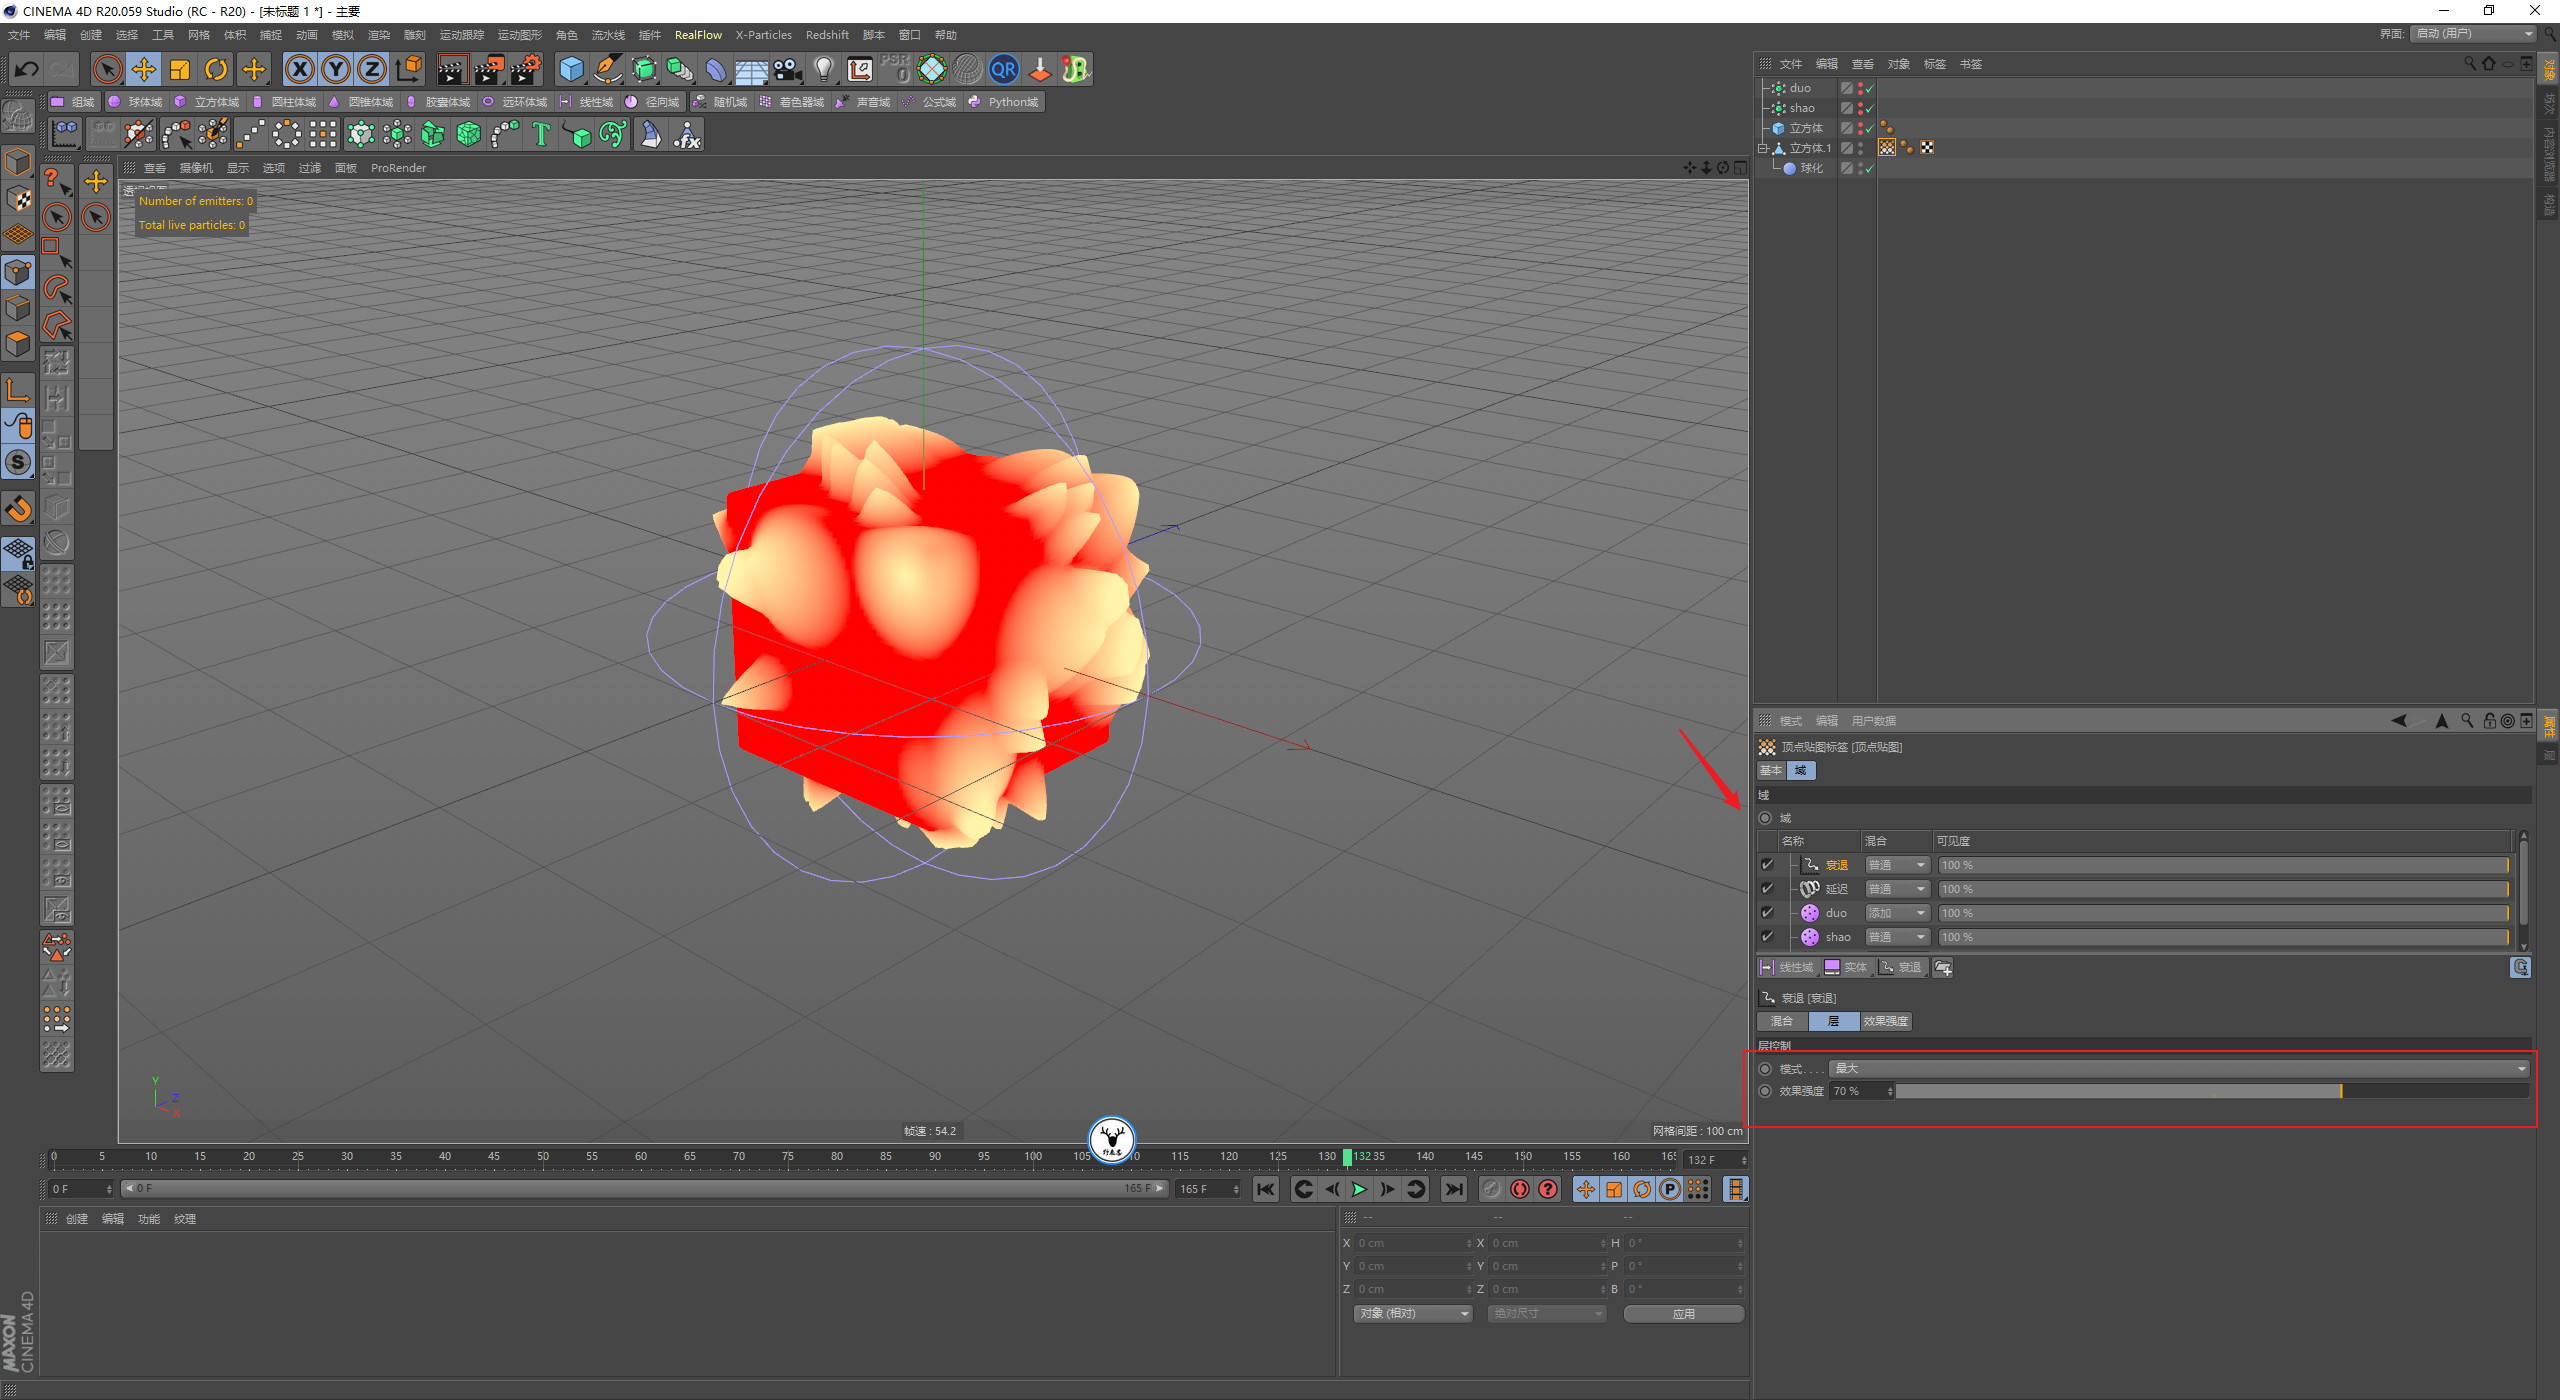This screenshot has width=2560, height=1400.
Task: Click the MoText green T icon
Action: tap(541, 134)
